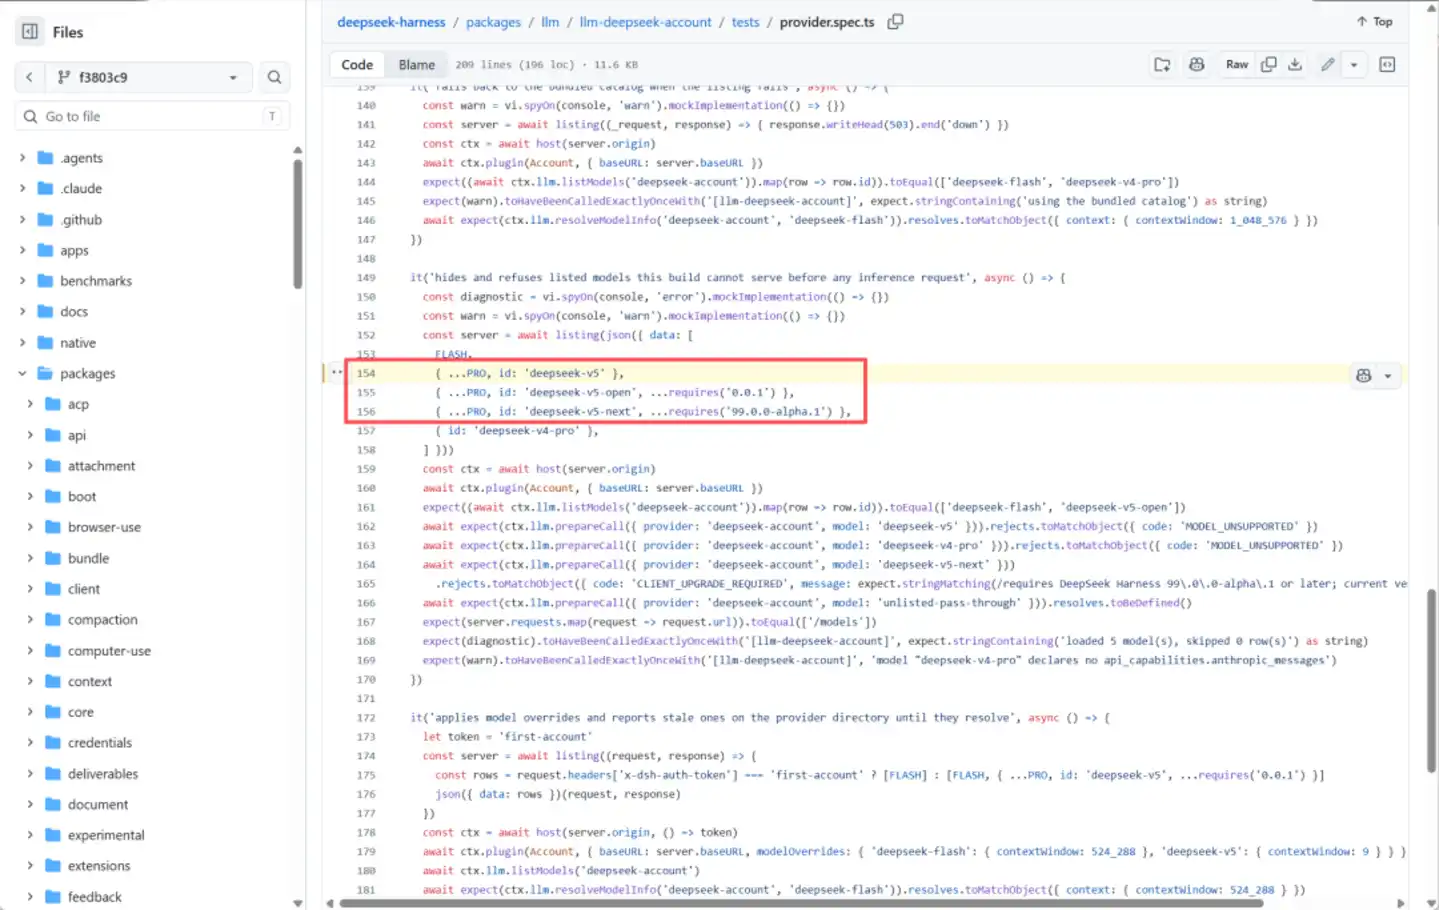Select line number 161
1439x910 pixels.
pyautogui.click(x=366, y=507)
